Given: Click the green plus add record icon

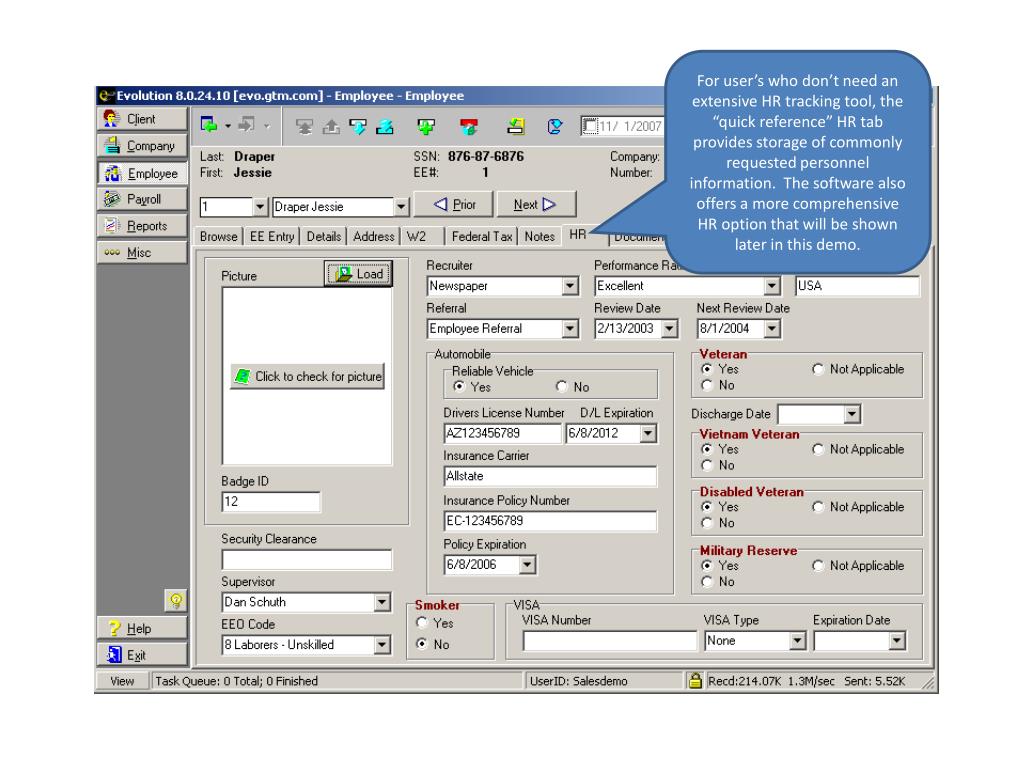Looking at the screenshot, I should (426, 127).
